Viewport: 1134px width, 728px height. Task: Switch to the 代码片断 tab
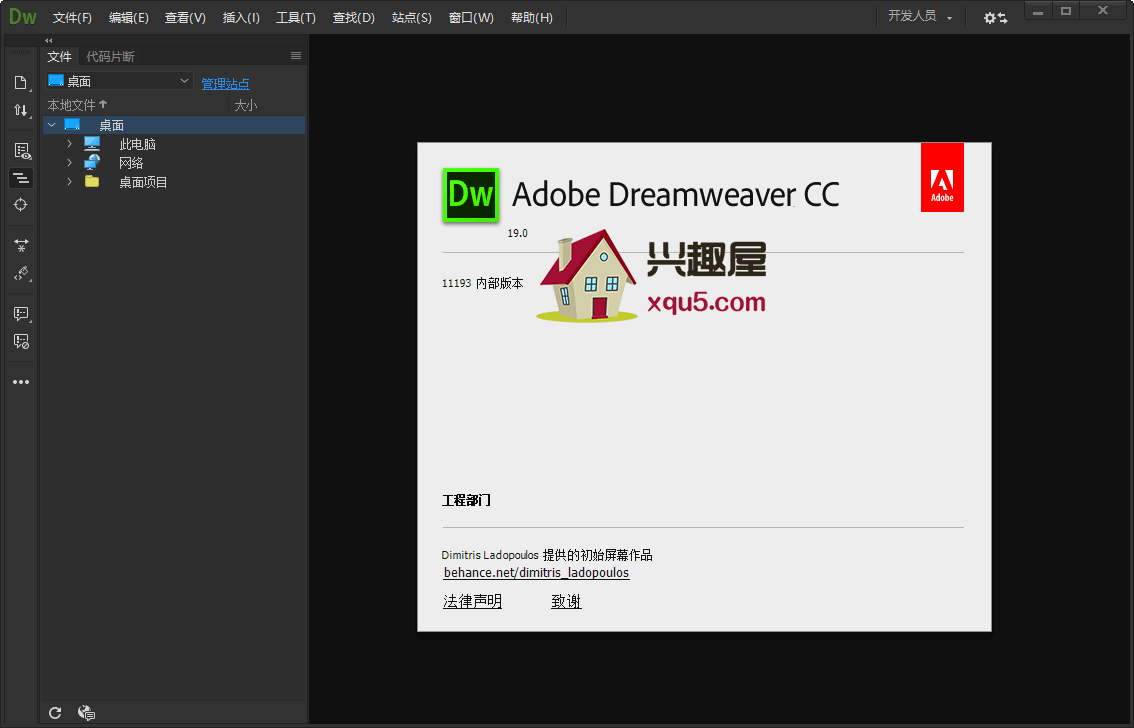click(110, 56)
